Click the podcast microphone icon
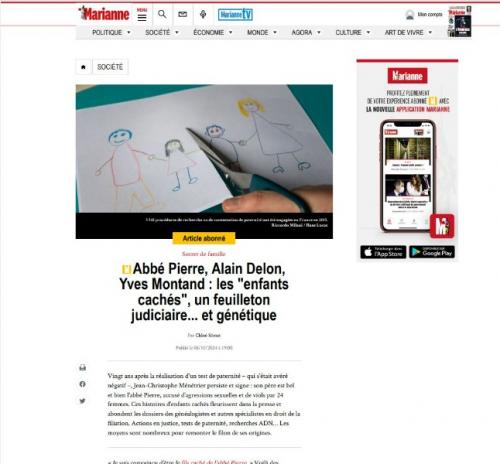Image resolution: width=500 pixels, height=464 pixels. 203,14
